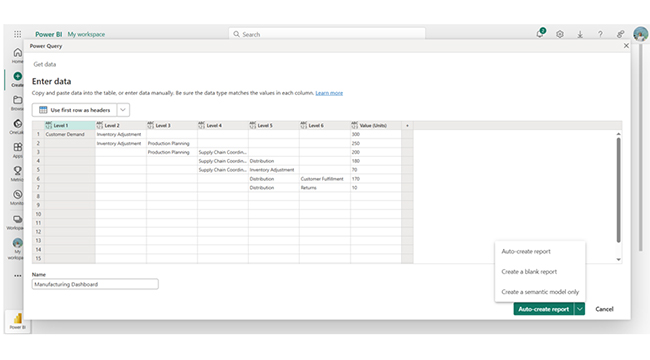Open settings gear icon

[x=560, y=34]
